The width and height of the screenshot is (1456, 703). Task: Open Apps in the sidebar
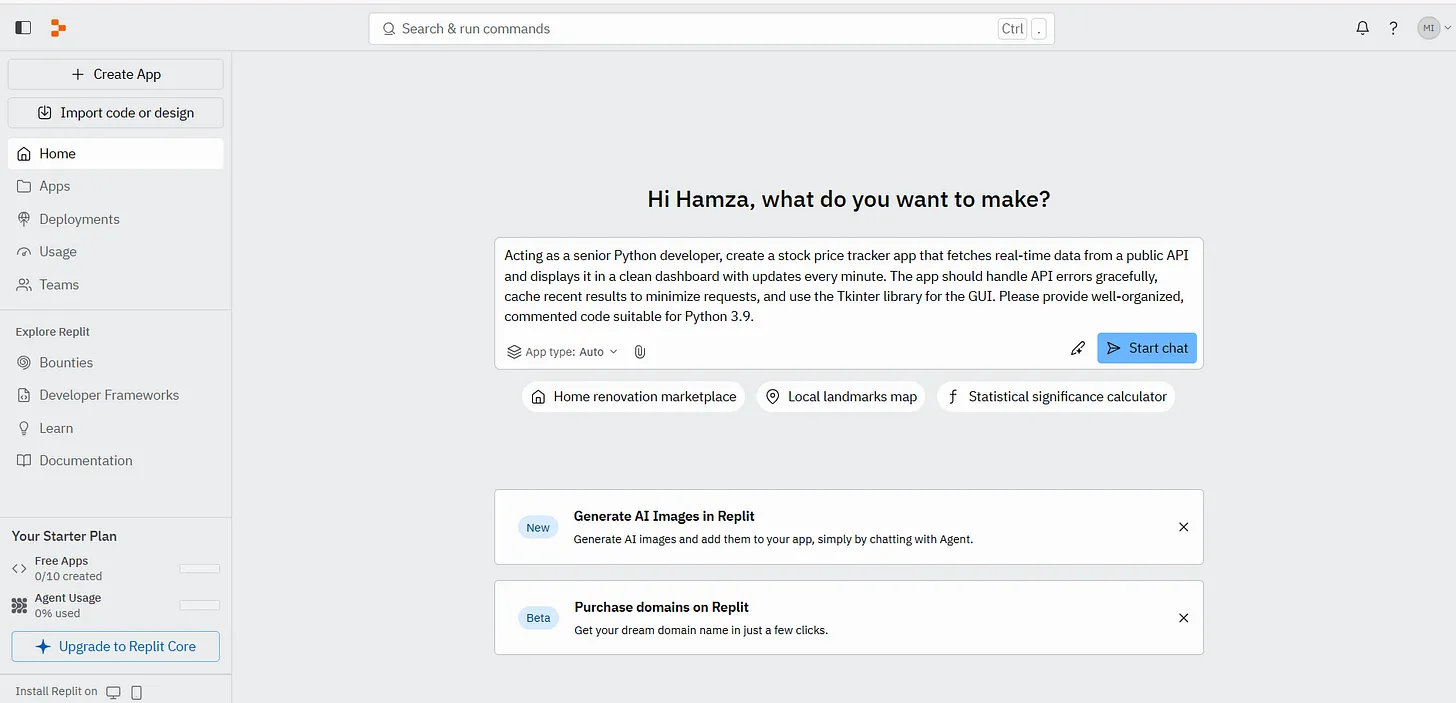(x=55, y=186)
